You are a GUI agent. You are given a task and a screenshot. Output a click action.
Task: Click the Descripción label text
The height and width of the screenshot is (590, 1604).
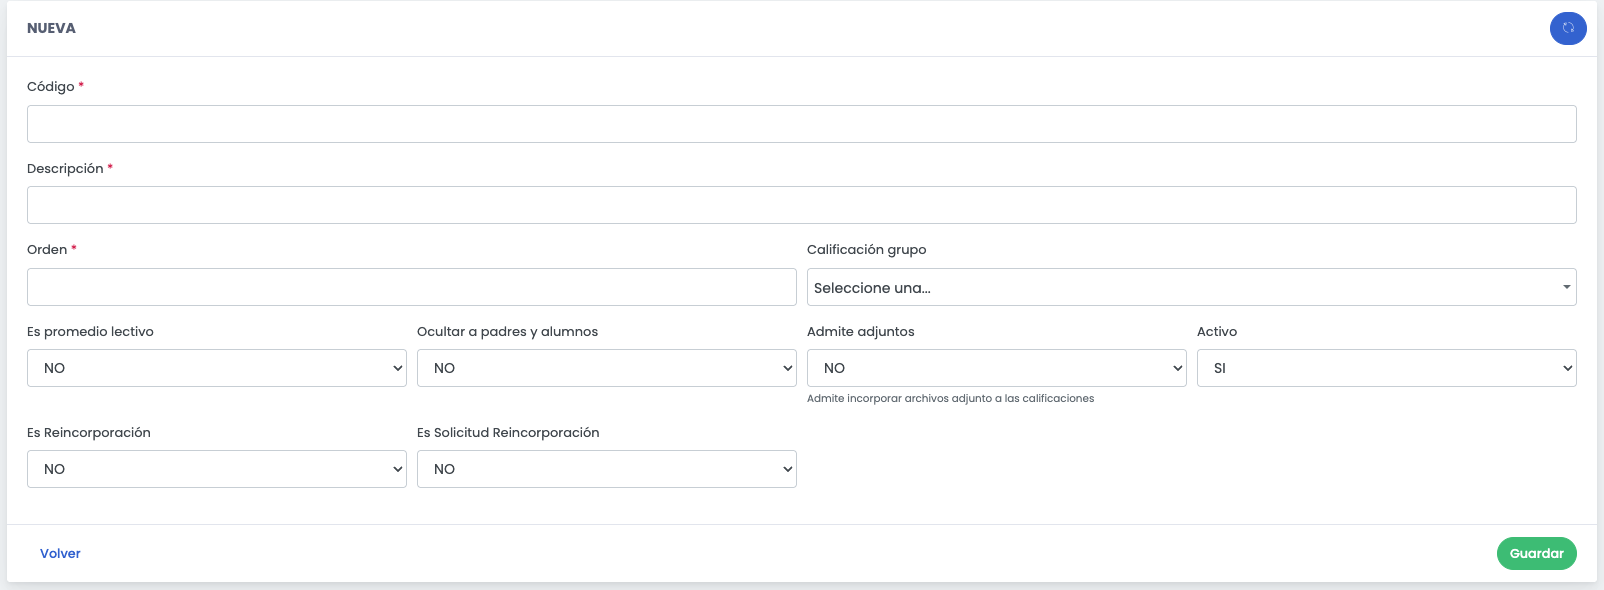click(65, 168)
